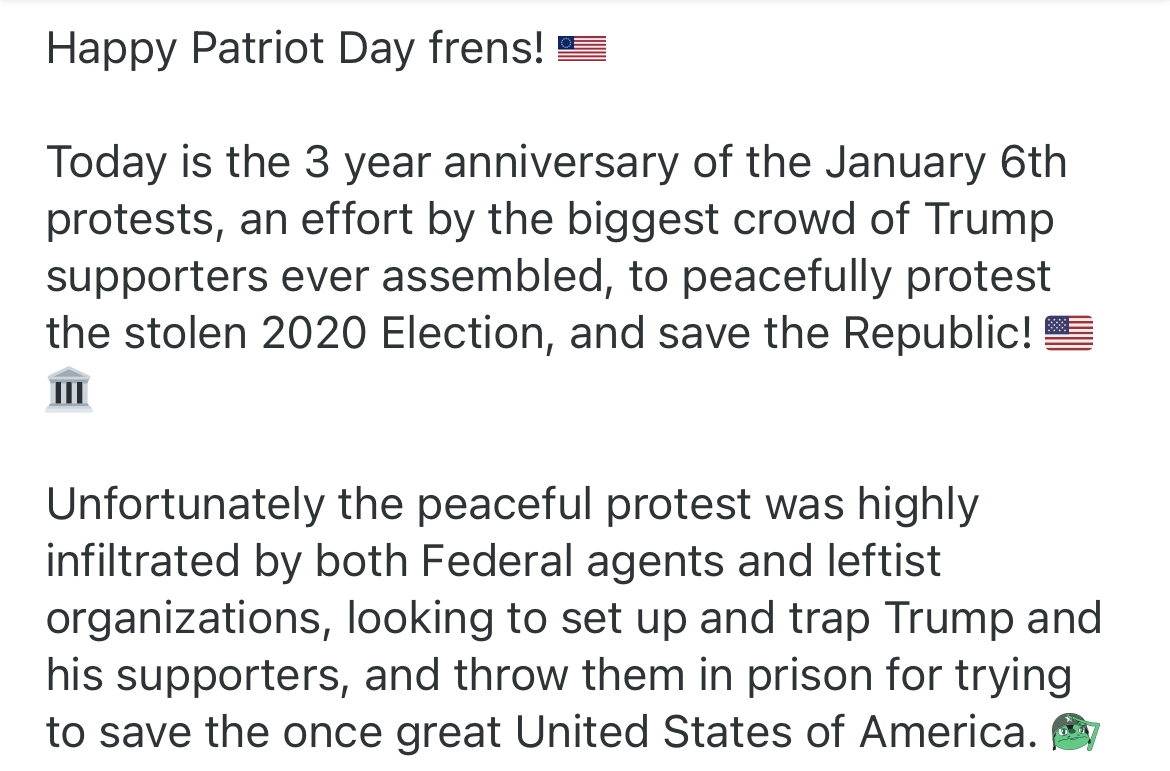Screen dimensions: 1170x771
Task: Click the flag emoji after "Happy Patriot Day frens!"
Action: [581, 49]
